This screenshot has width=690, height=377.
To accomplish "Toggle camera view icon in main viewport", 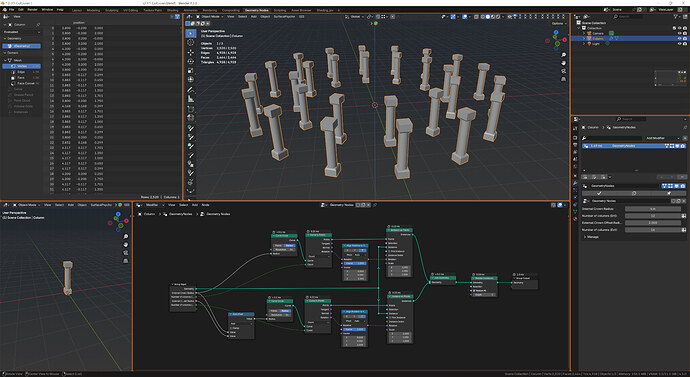I will (563, 71).
